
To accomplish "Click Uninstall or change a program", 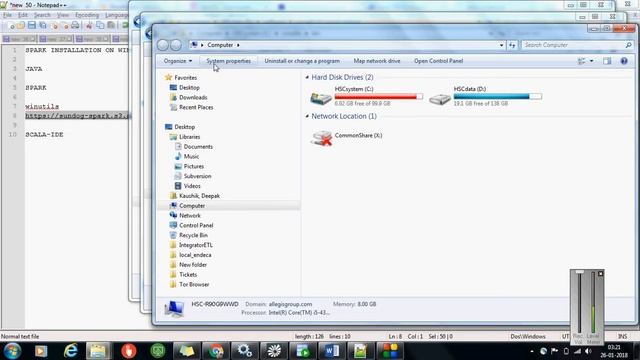I will coord(302,61).
